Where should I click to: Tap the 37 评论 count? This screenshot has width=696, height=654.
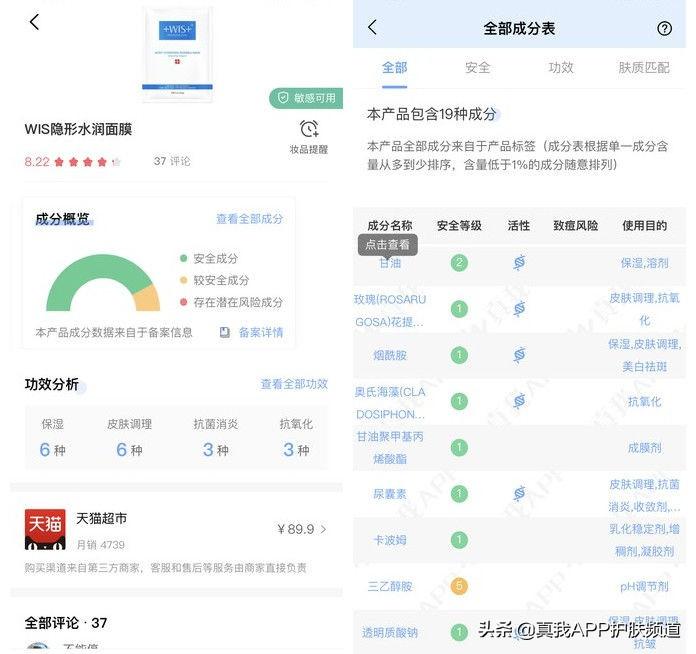tap(172, 161)
